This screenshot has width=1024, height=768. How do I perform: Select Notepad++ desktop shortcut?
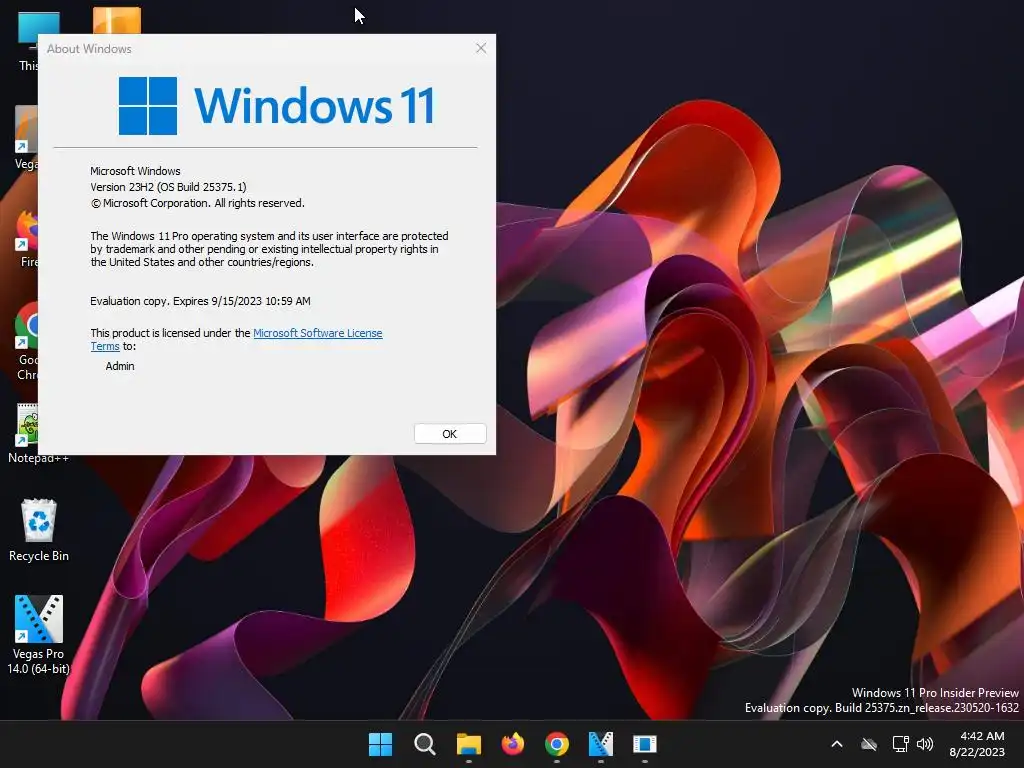point(26,433)
